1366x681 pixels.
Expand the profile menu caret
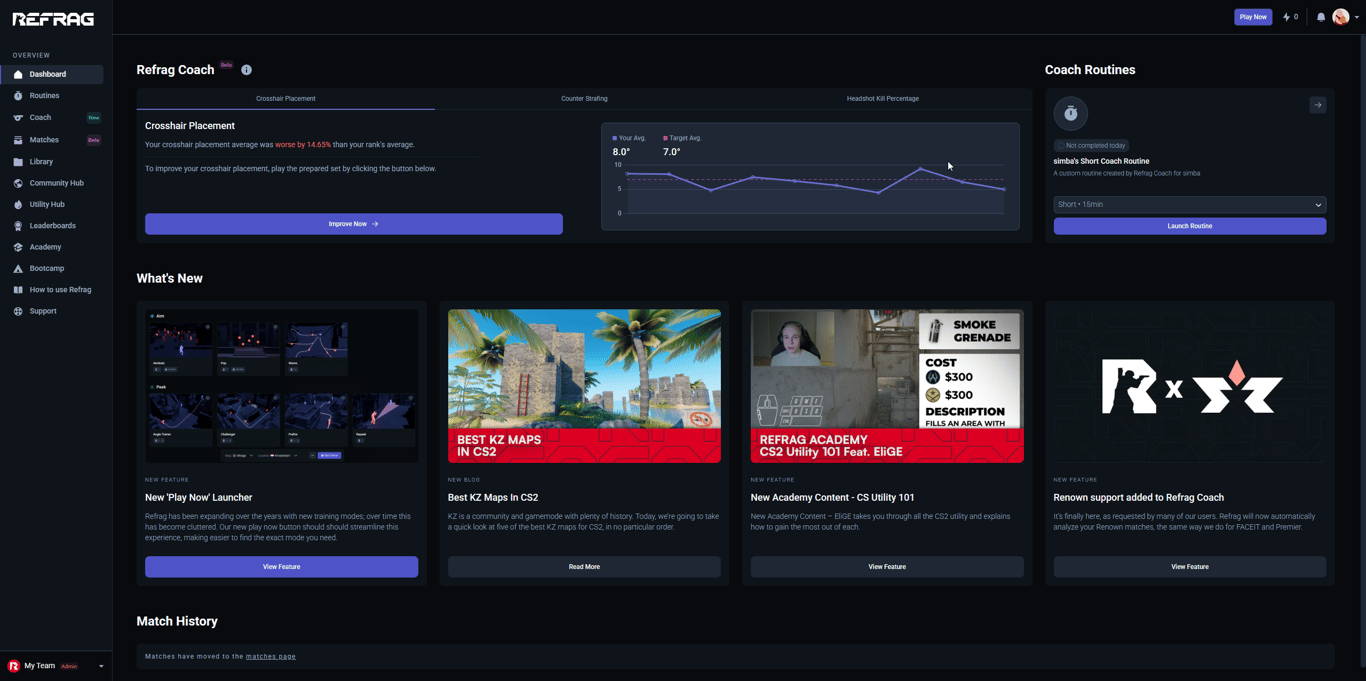tap(1357, 17)
